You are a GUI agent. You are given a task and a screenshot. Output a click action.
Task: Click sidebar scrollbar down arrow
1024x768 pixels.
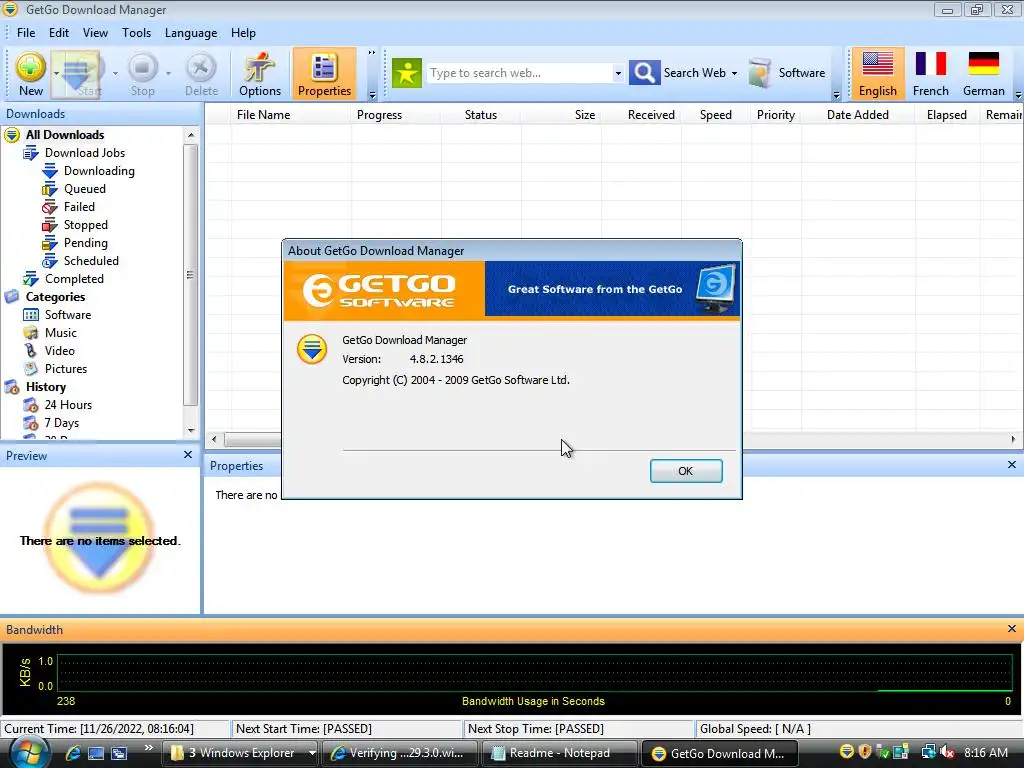[x=191, y=430]
